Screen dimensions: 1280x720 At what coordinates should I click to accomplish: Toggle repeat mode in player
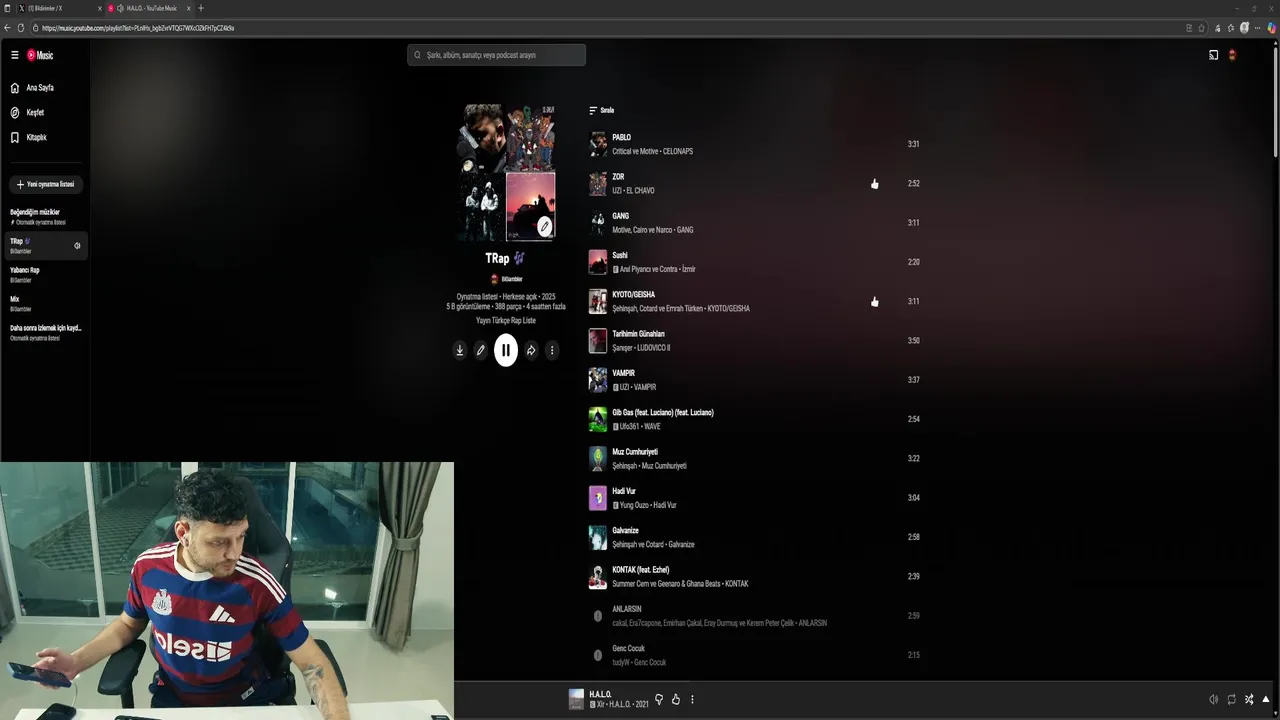1231,699
